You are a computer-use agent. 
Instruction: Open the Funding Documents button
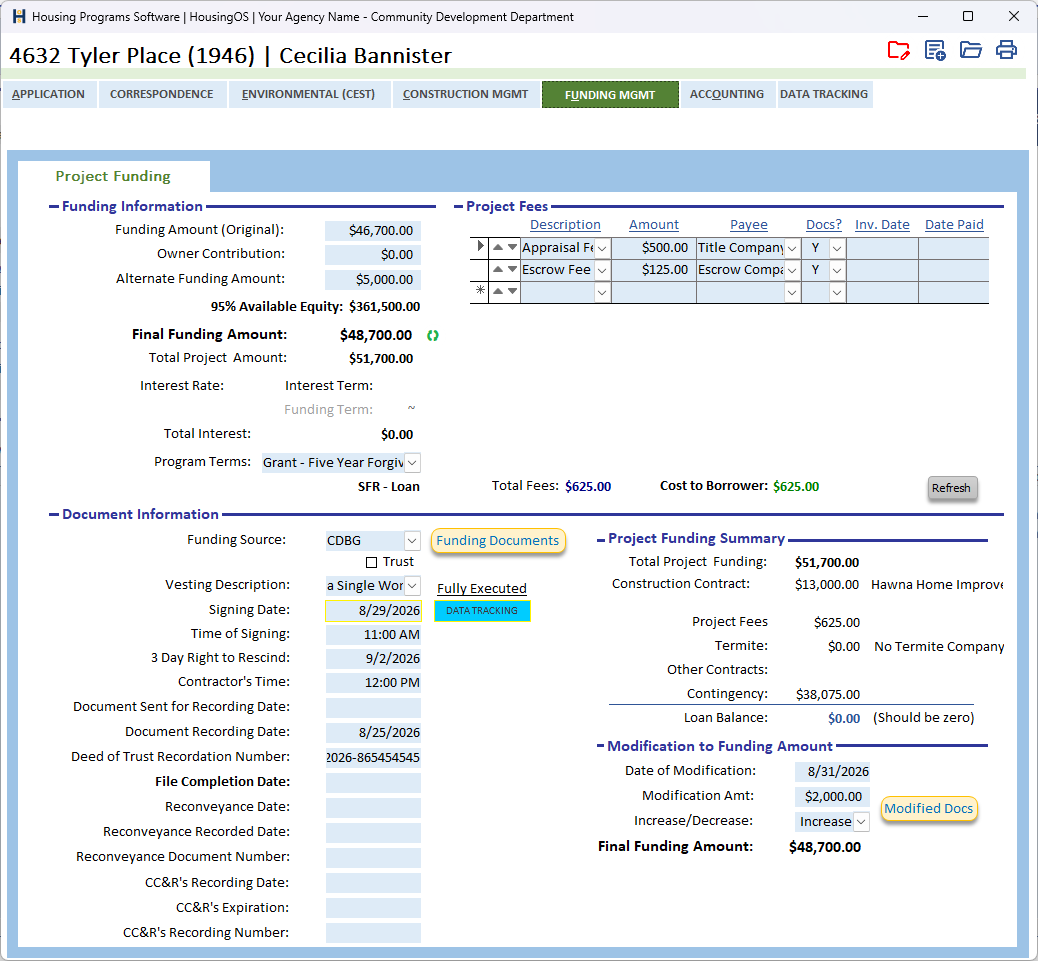498,541
